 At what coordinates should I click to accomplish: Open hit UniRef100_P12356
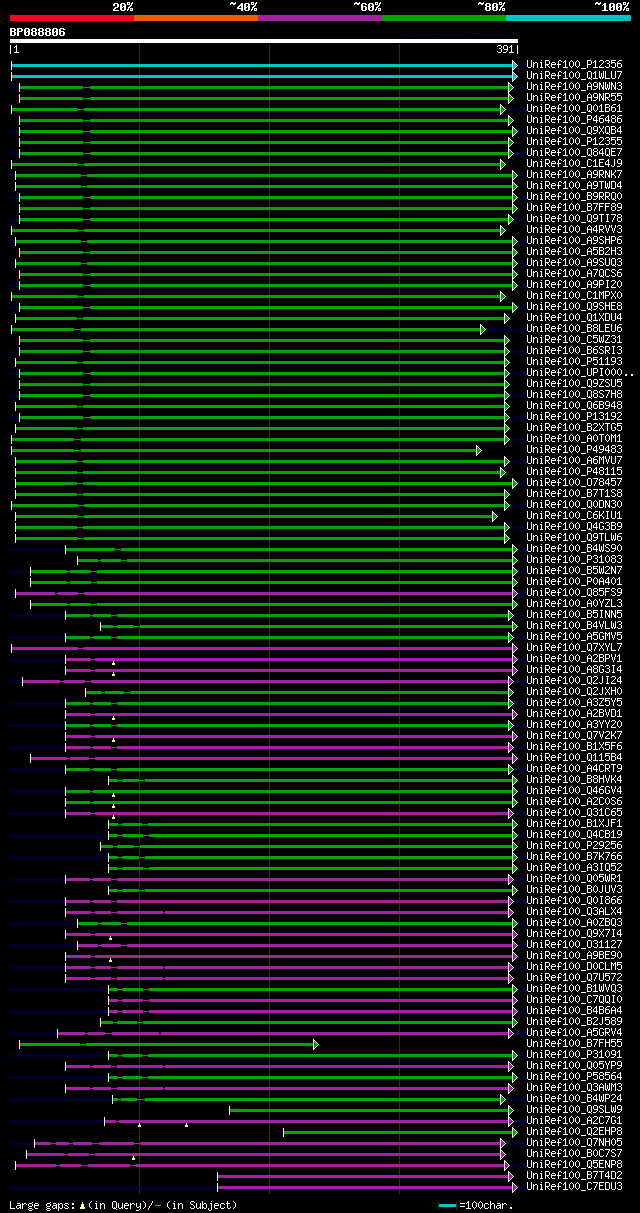(x=574, y=64)
